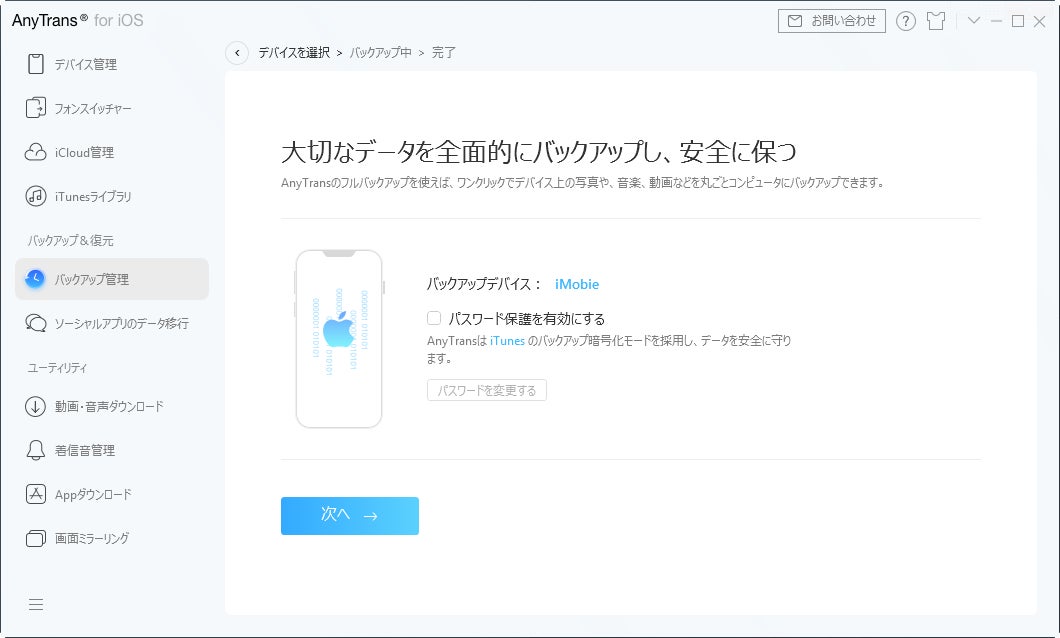Click the 着信音管理 bell icon

[x=35, y=450]
